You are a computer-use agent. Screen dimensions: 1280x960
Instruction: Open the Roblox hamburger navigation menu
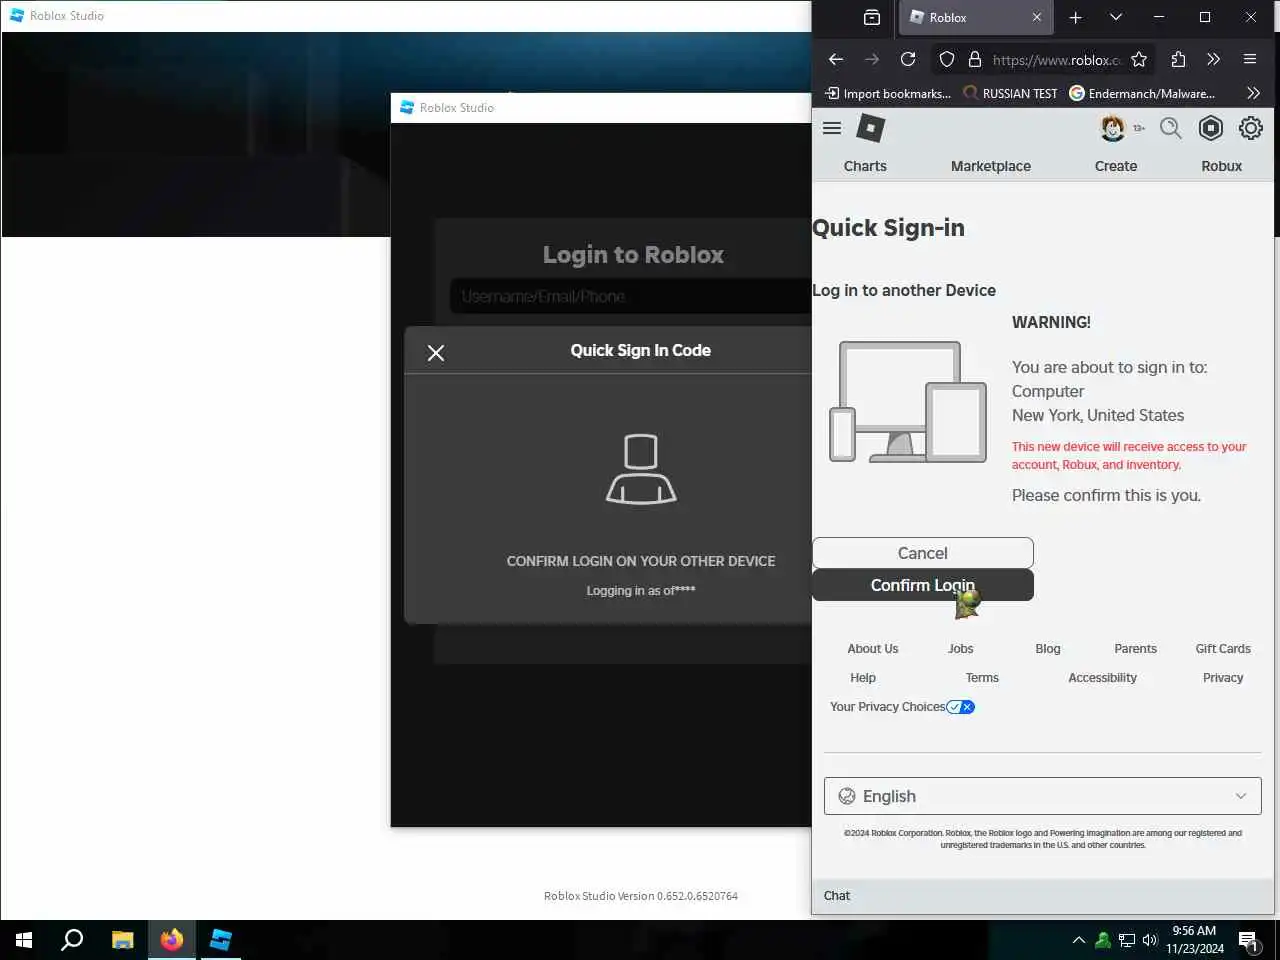click(x=832, y=128)
